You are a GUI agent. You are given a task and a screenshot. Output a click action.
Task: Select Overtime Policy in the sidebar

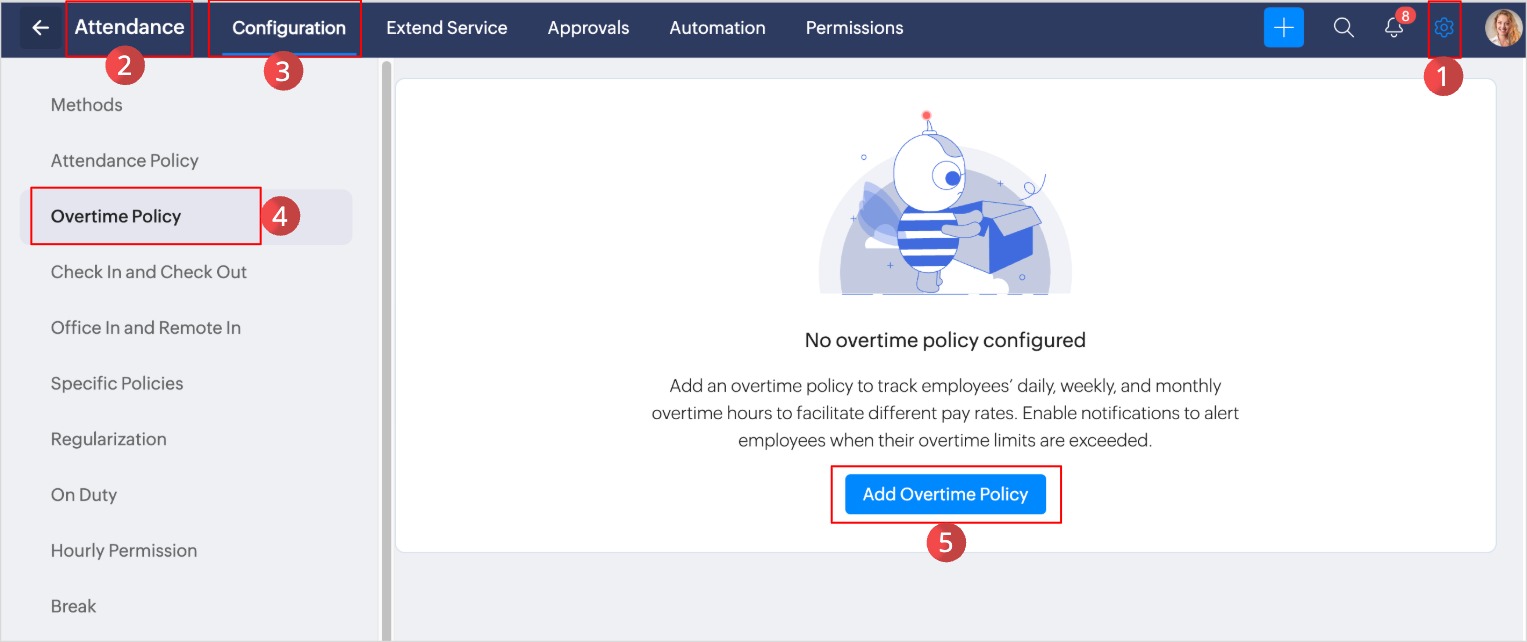click(186, 217)
